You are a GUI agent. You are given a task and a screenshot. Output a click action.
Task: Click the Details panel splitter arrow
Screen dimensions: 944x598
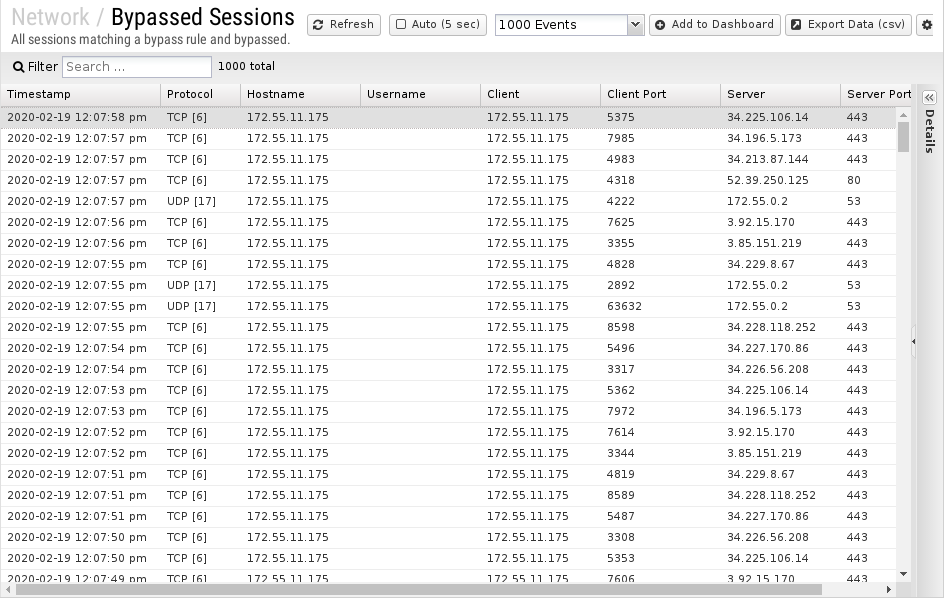913,341
